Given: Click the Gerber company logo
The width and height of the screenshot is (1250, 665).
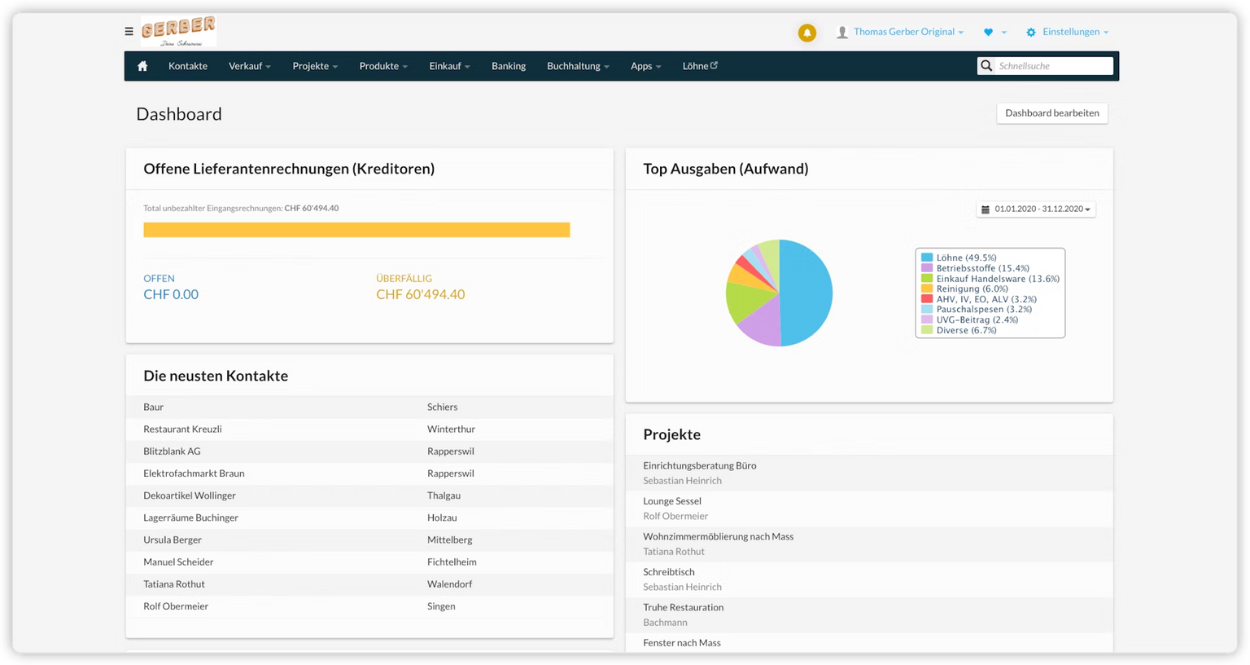Looking at the screenshot, I should click(178, 31).
